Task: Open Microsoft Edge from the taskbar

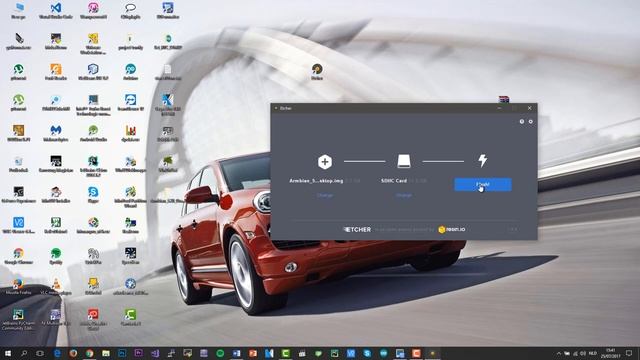Action: pos(57,353)
